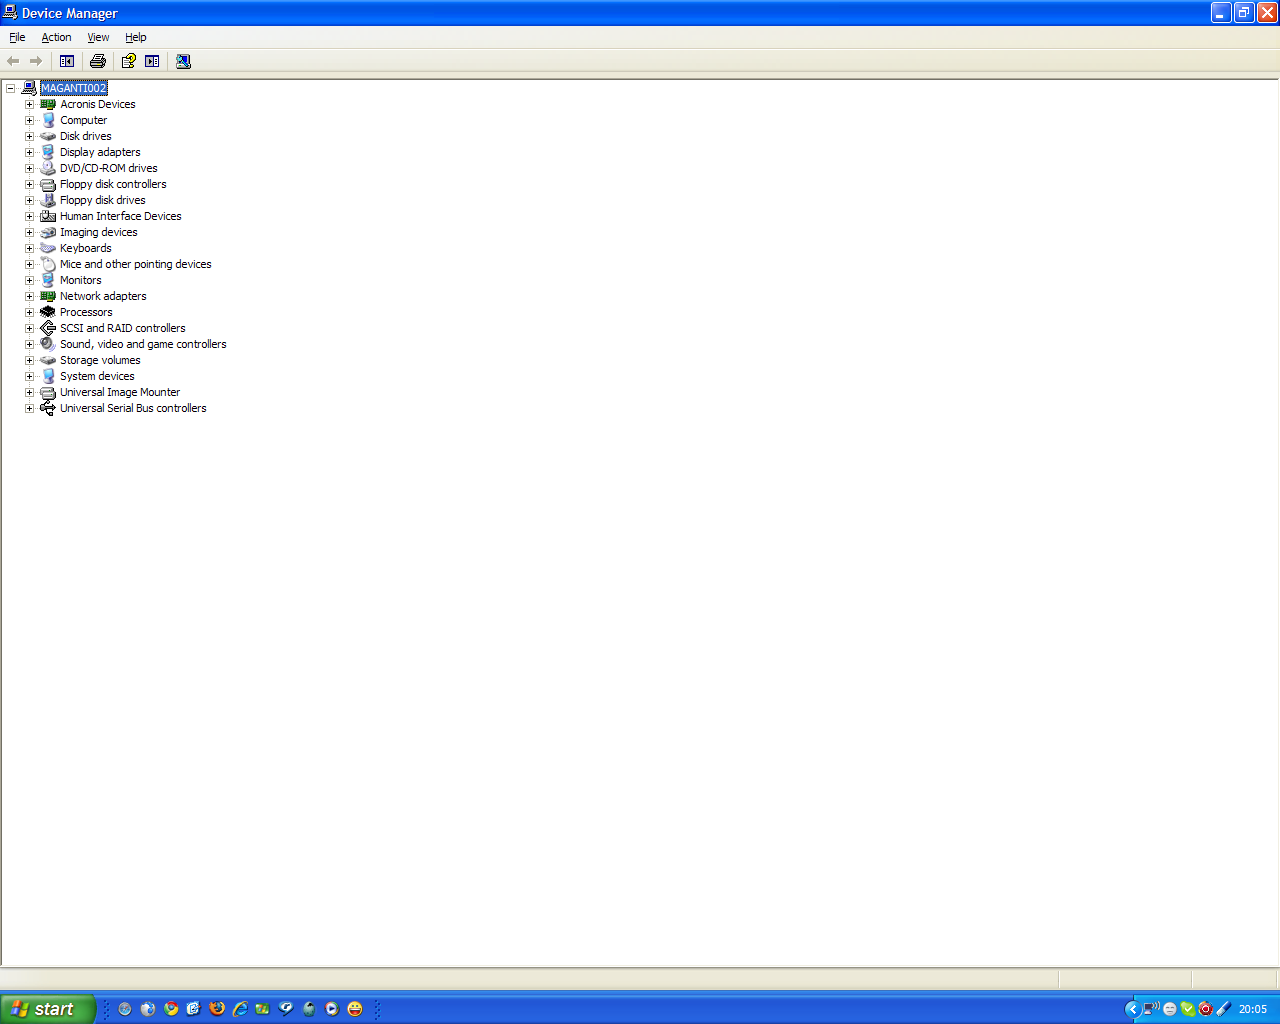Click the Keyboards category icon
The image size is (1280, 1024).
tap(48, 248)
